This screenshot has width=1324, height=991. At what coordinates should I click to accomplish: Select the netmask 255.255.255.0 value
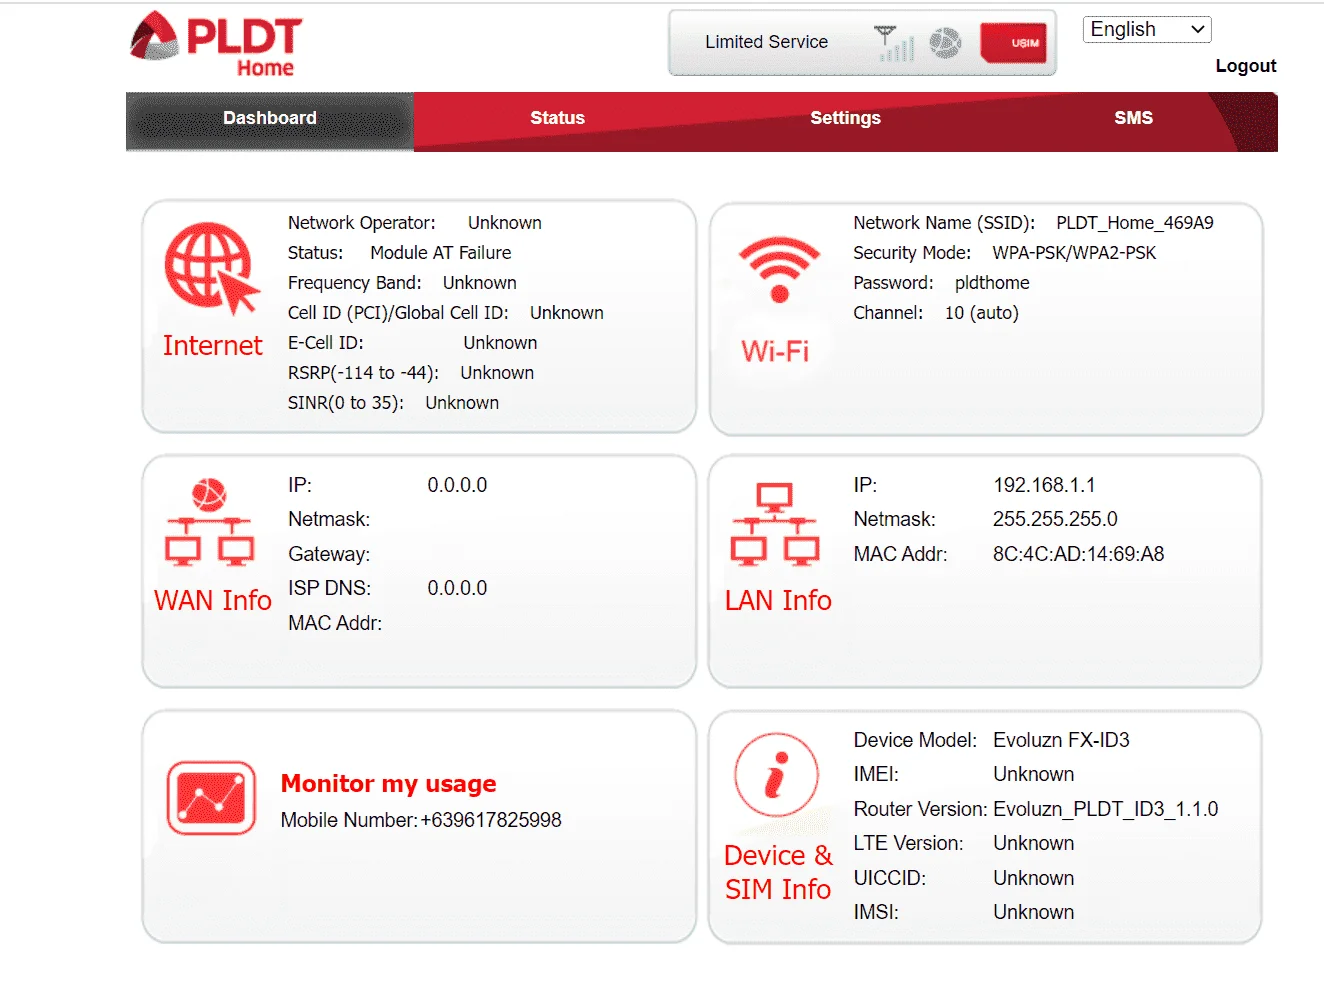(1055, 519)
